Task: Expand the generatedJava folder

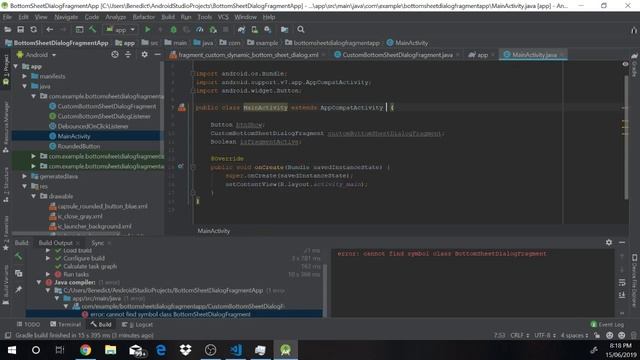Action: click(24, 176)
